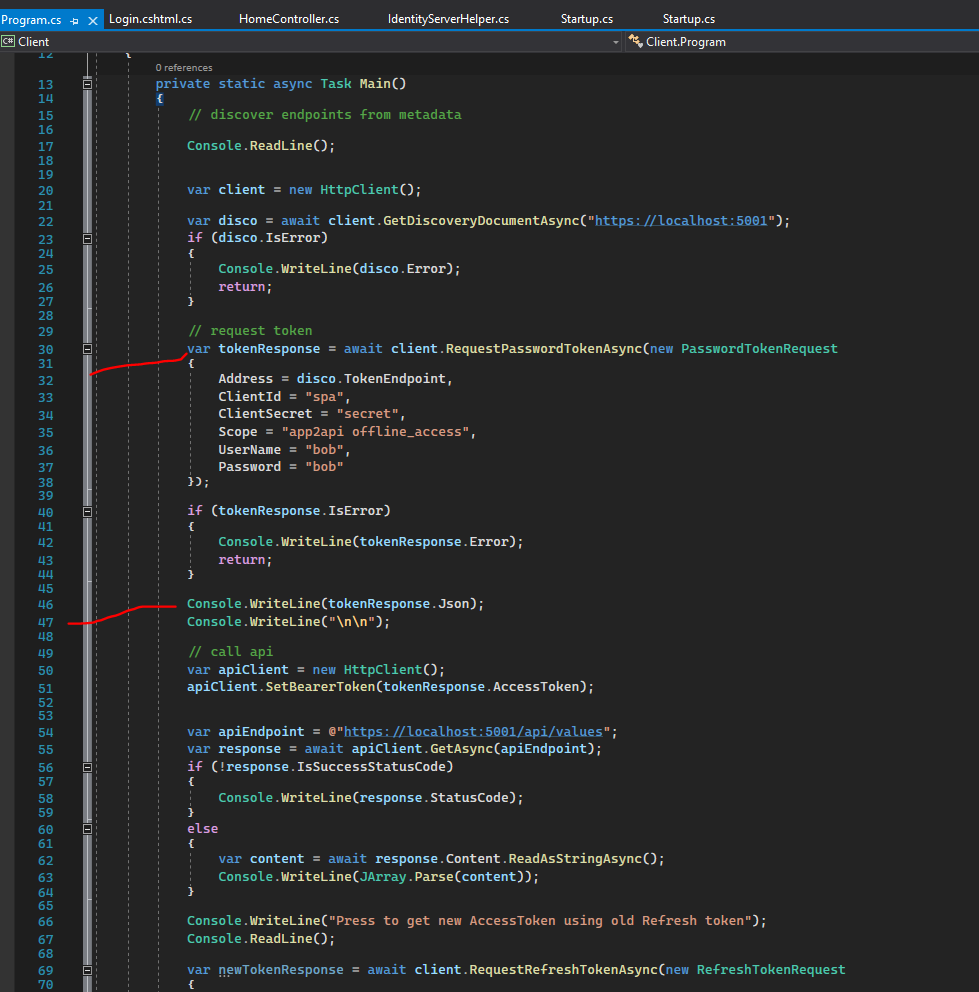Image resolution: width=979 pixels, height=992 pixels.
Task: Click the method icon beside Client.Program
Action: (x=634, y=41)
